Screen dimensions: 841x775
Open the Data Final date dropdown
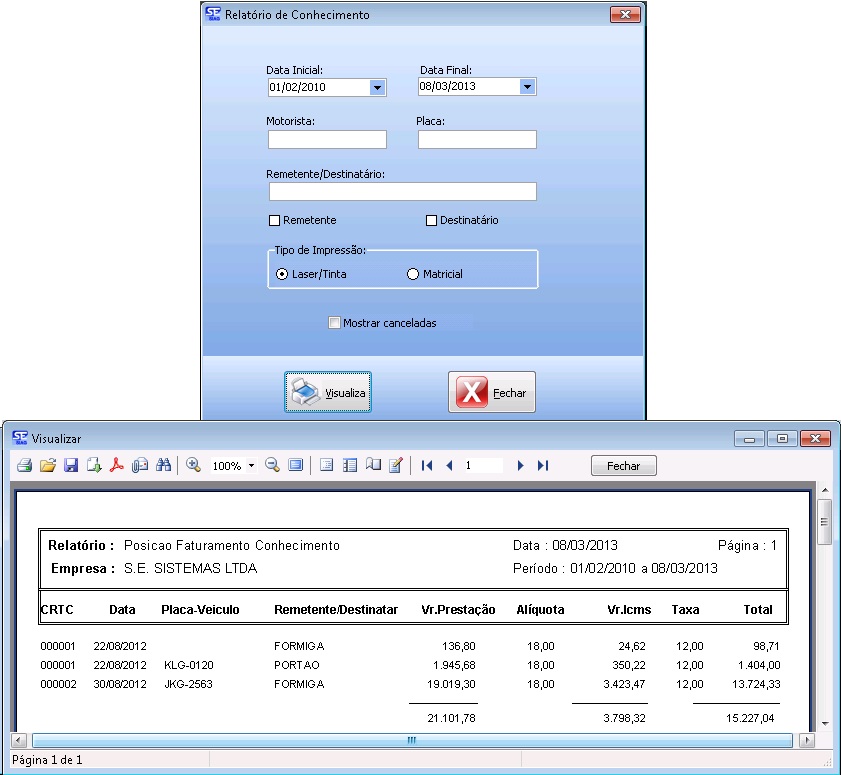point(527,87)
